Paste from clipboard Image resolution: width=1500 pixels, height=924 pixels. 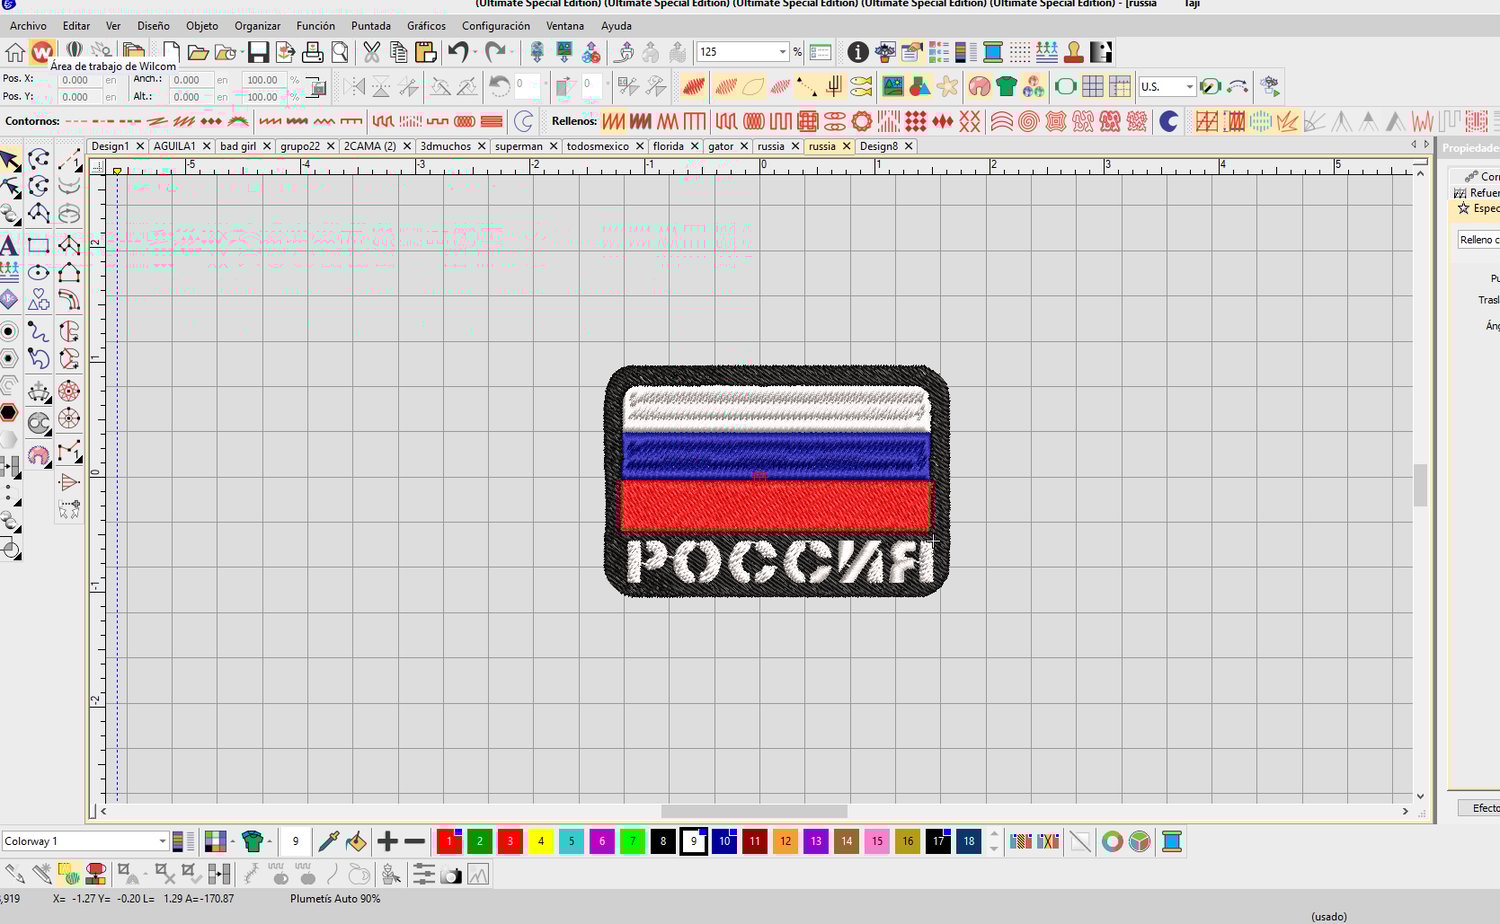[425, 52]
